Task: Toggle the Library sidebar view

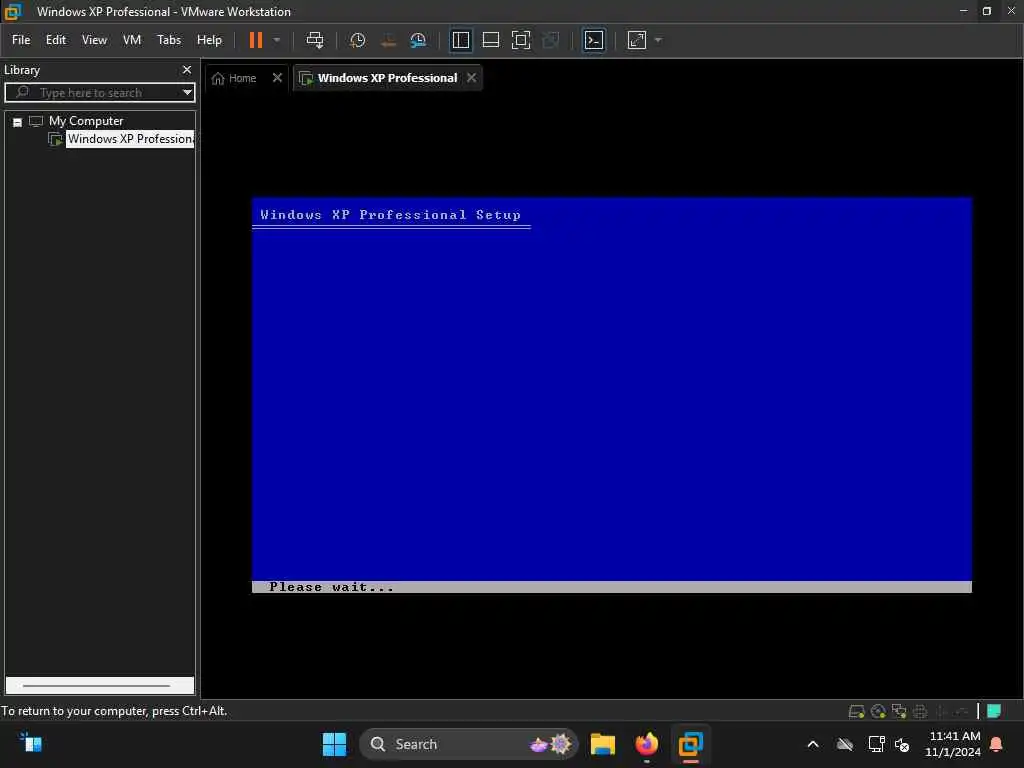Action: coord(461,40)
